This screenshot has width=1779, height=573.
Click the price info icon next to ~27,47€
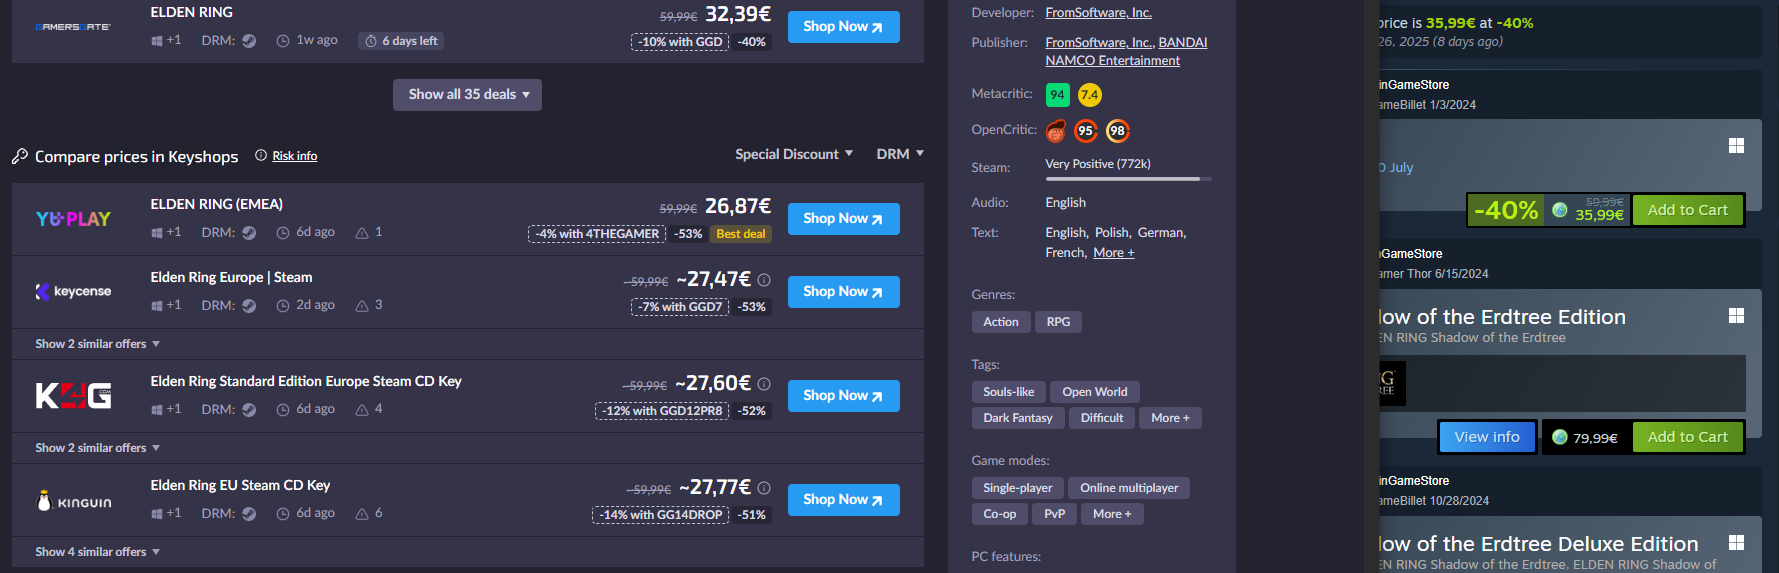[x=764, y=280]
